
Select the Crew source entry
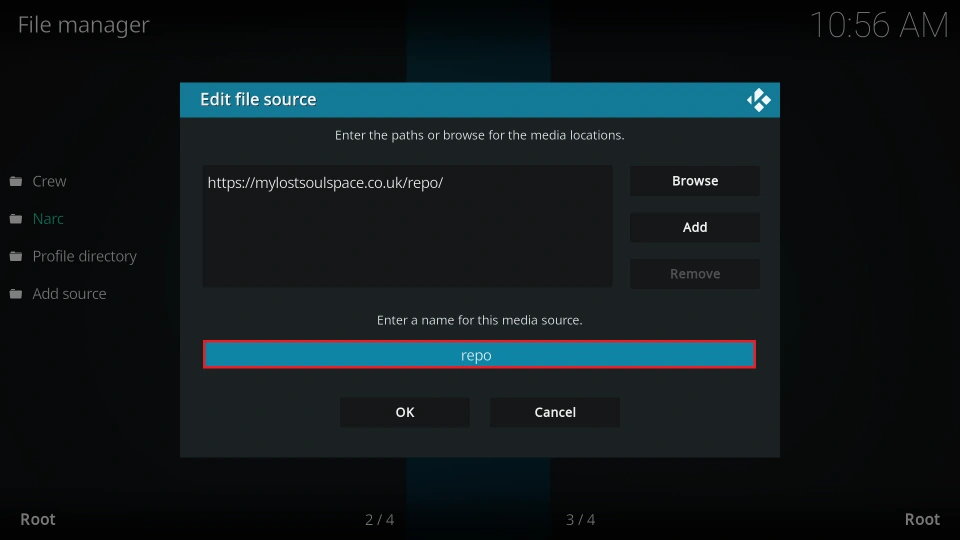49,181
